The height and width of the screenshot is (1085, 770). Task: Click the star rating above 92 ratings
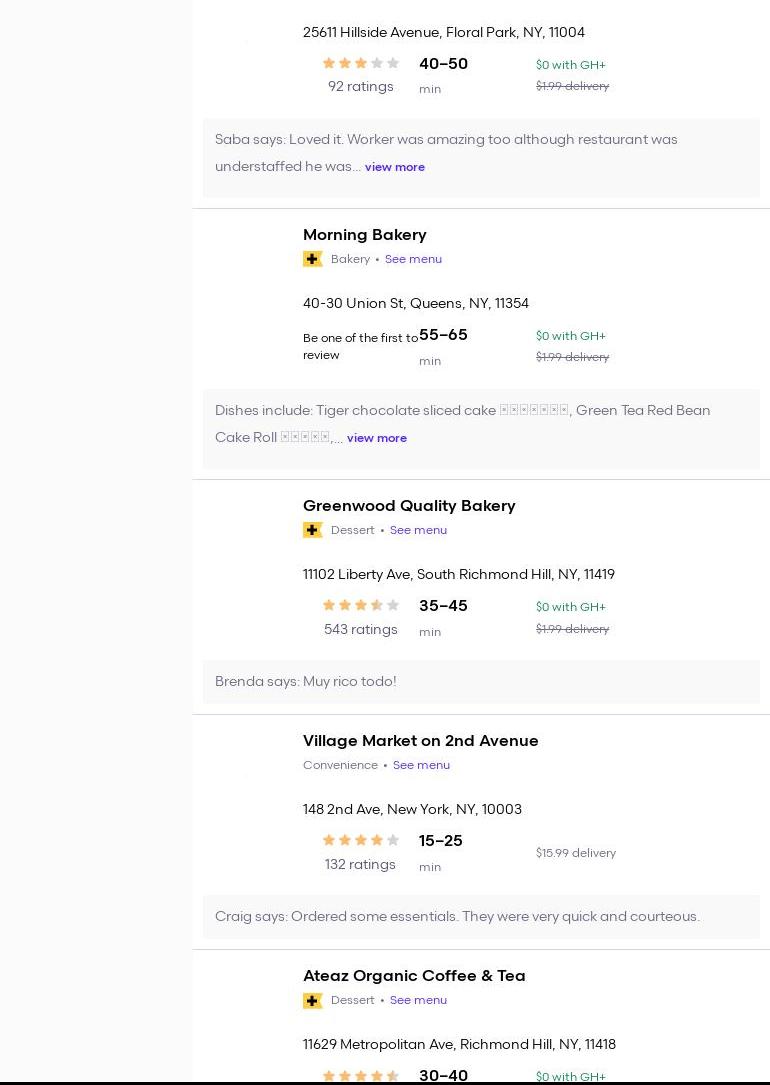(360, 63)
